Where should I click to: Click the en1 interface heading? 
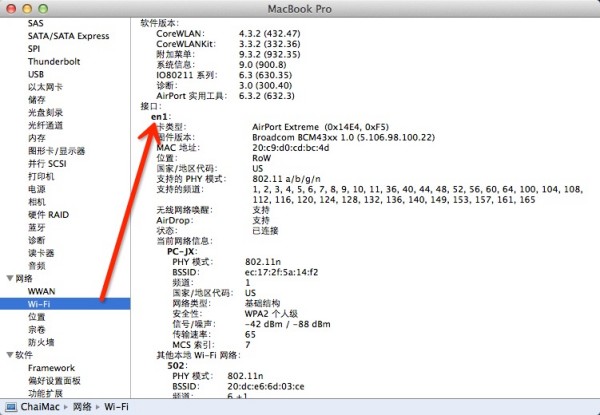(x=160, y=117)
